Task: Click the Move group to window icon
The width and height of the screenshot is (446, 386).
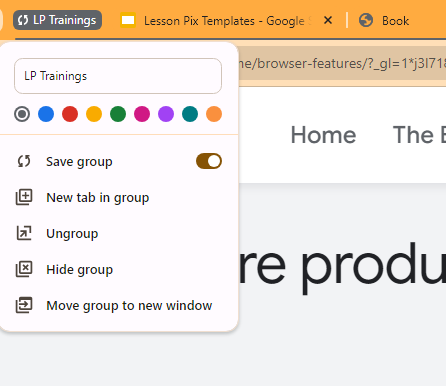Action: (x=24, y=305)
